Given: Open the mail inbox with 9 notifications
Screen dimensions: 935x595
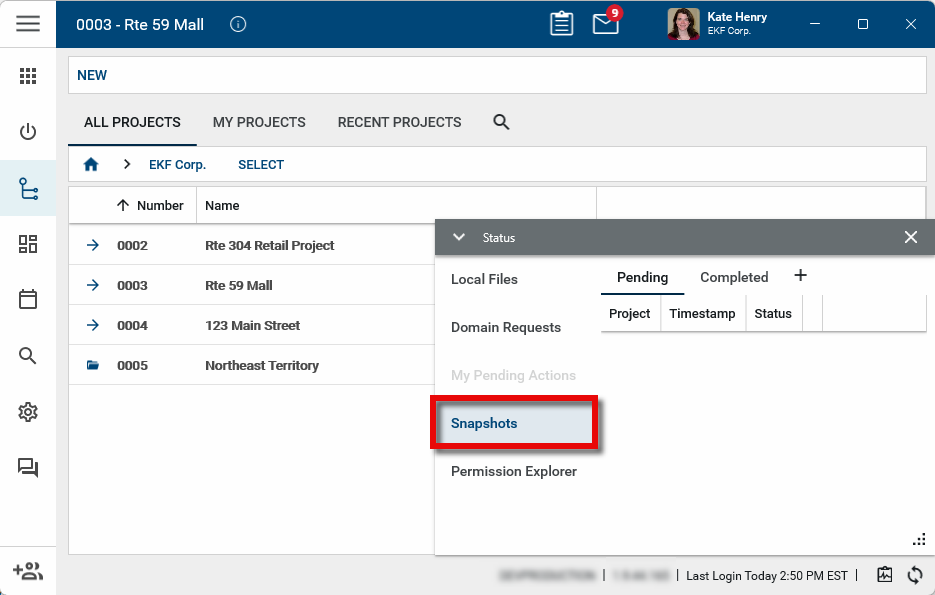Looking at the screenshot, I should coord(606,23).
